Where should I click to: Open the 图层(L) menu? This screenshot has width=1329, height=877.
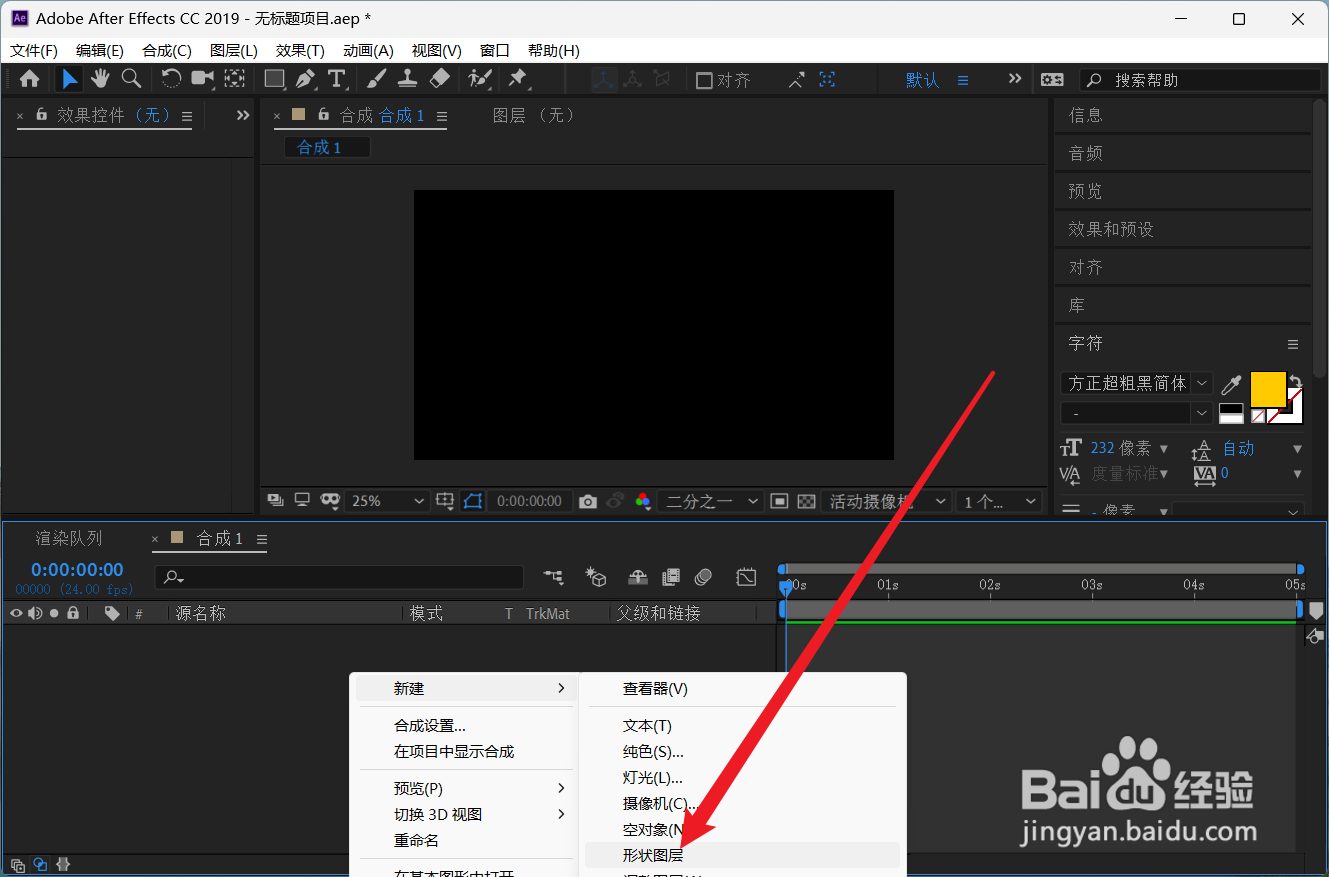point(234,51)
